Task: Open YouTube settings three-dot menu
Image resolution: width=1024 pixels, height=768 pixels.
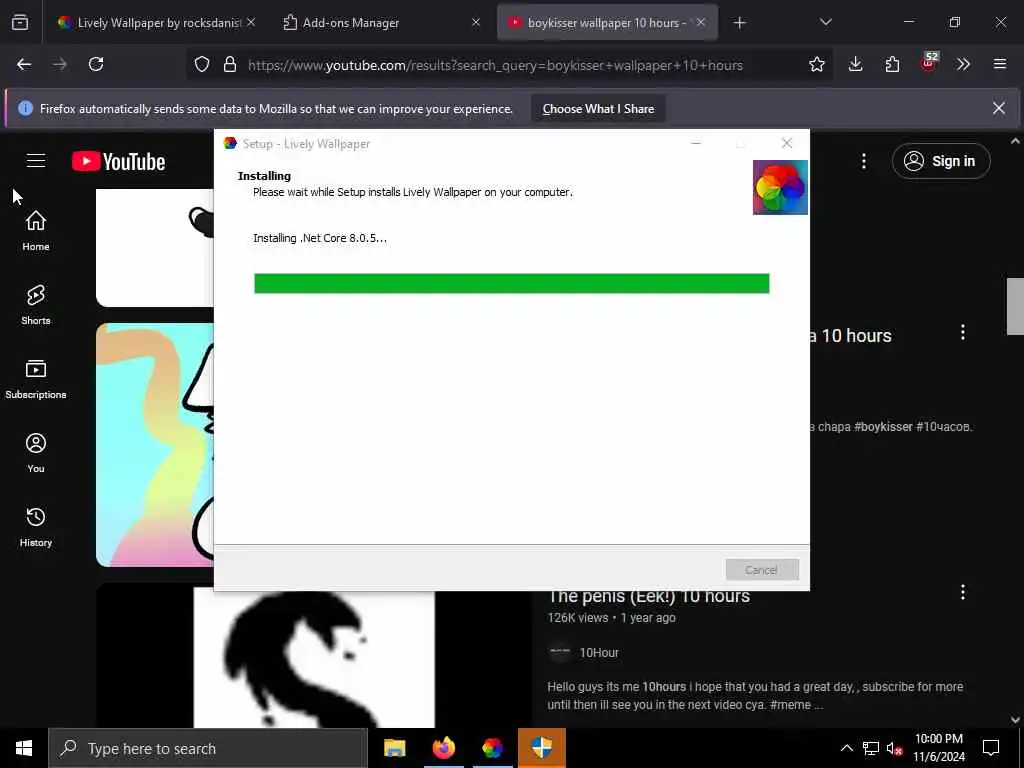Action: [863, 161]
